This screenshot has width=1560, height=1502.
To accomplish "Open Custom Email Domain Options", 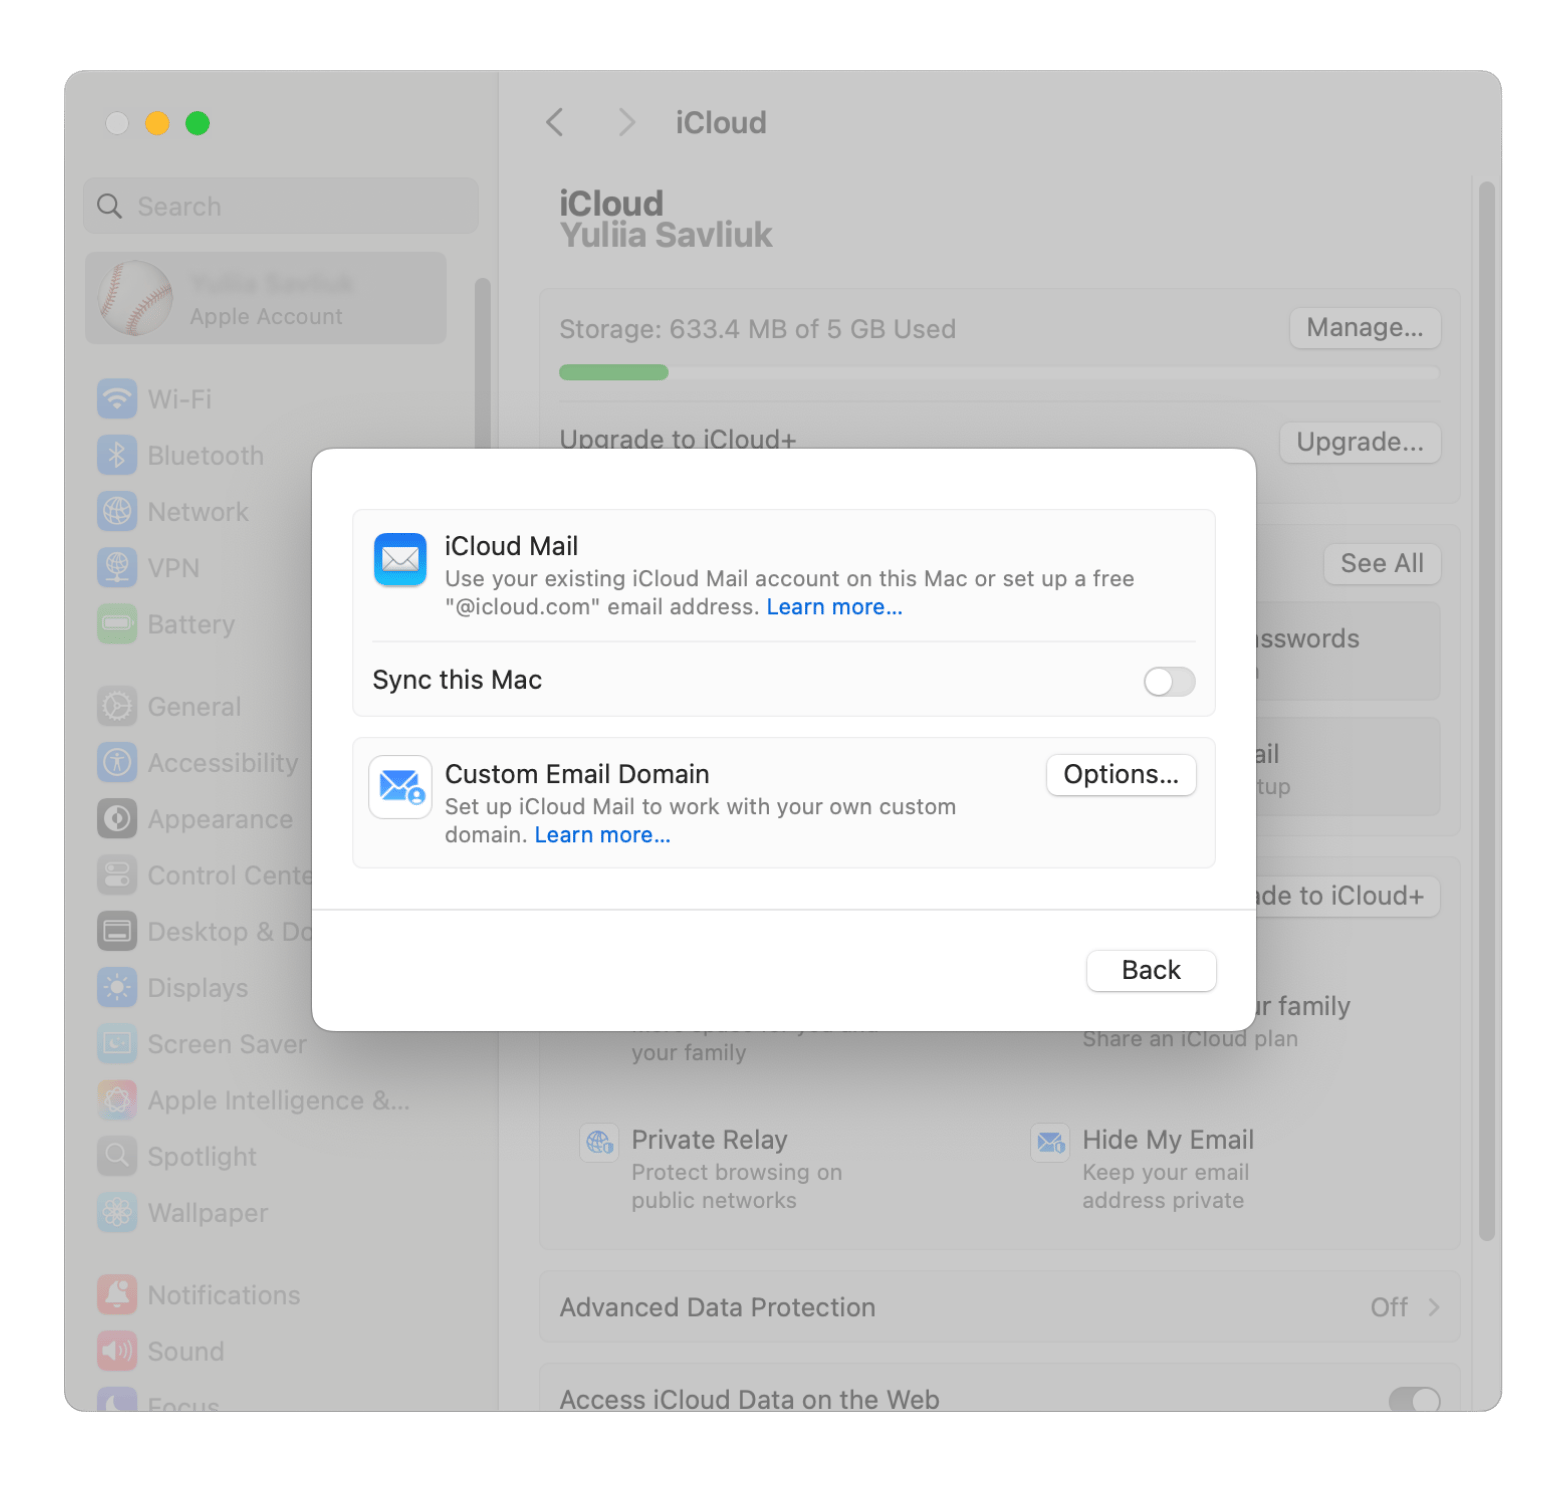I will pyautogui.click(x=1121, y=775).
